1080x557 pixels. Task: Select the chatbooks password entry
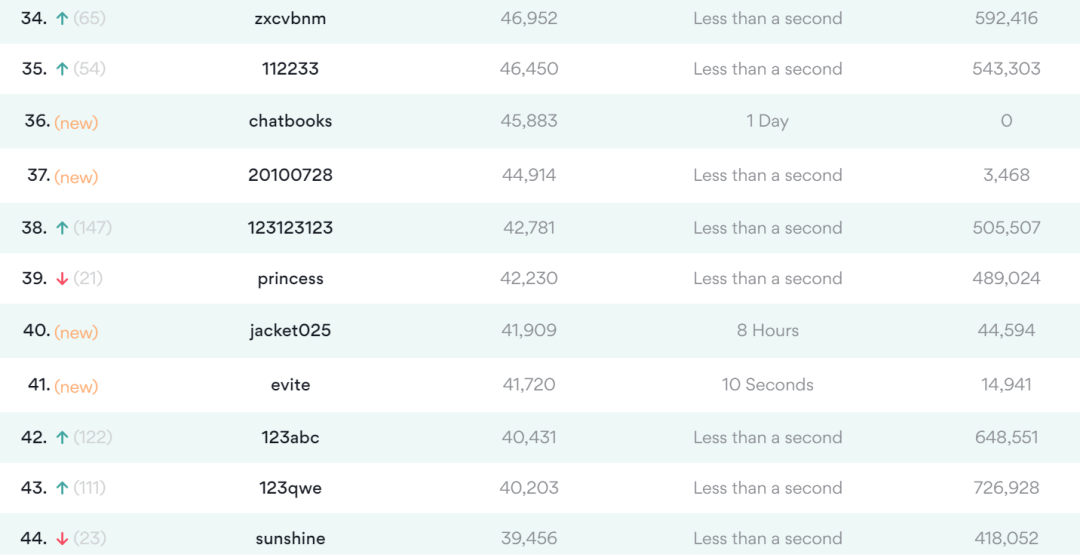[290, 121]
